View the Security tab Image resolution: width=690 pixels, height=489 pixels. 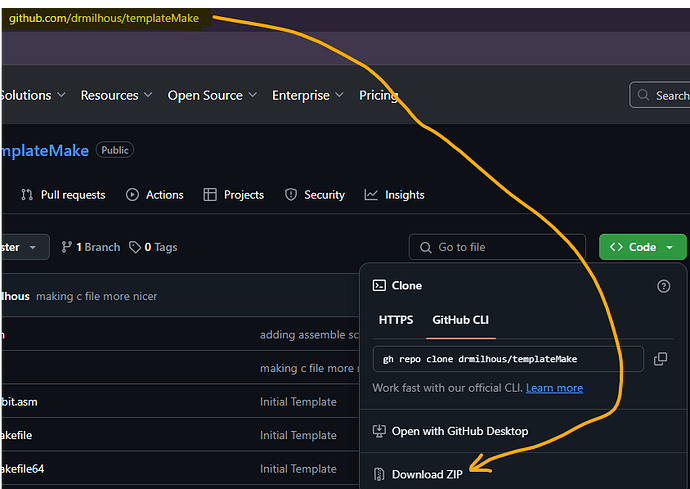point(315,195)
